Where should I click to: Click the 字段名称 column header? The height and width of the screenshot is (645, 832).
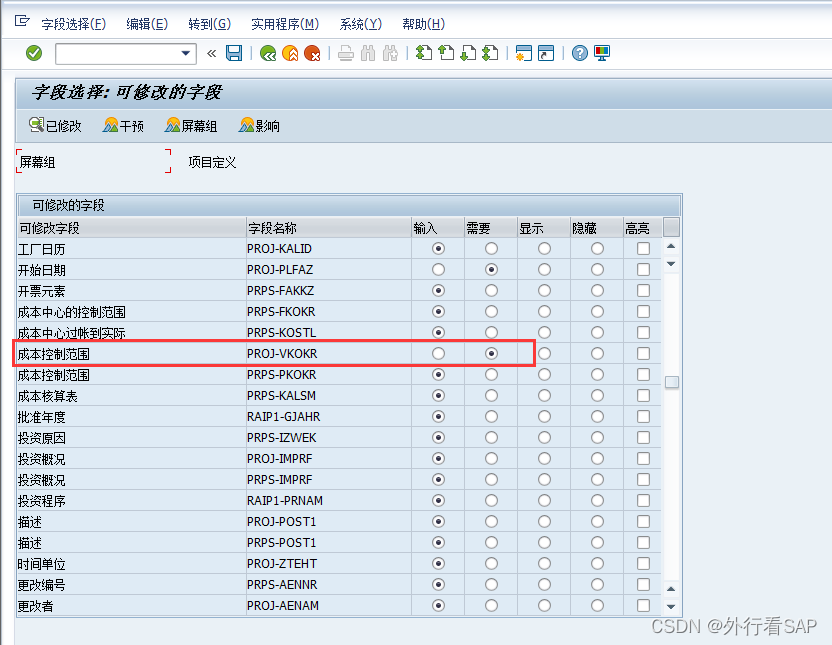click(x=328, y=228)
